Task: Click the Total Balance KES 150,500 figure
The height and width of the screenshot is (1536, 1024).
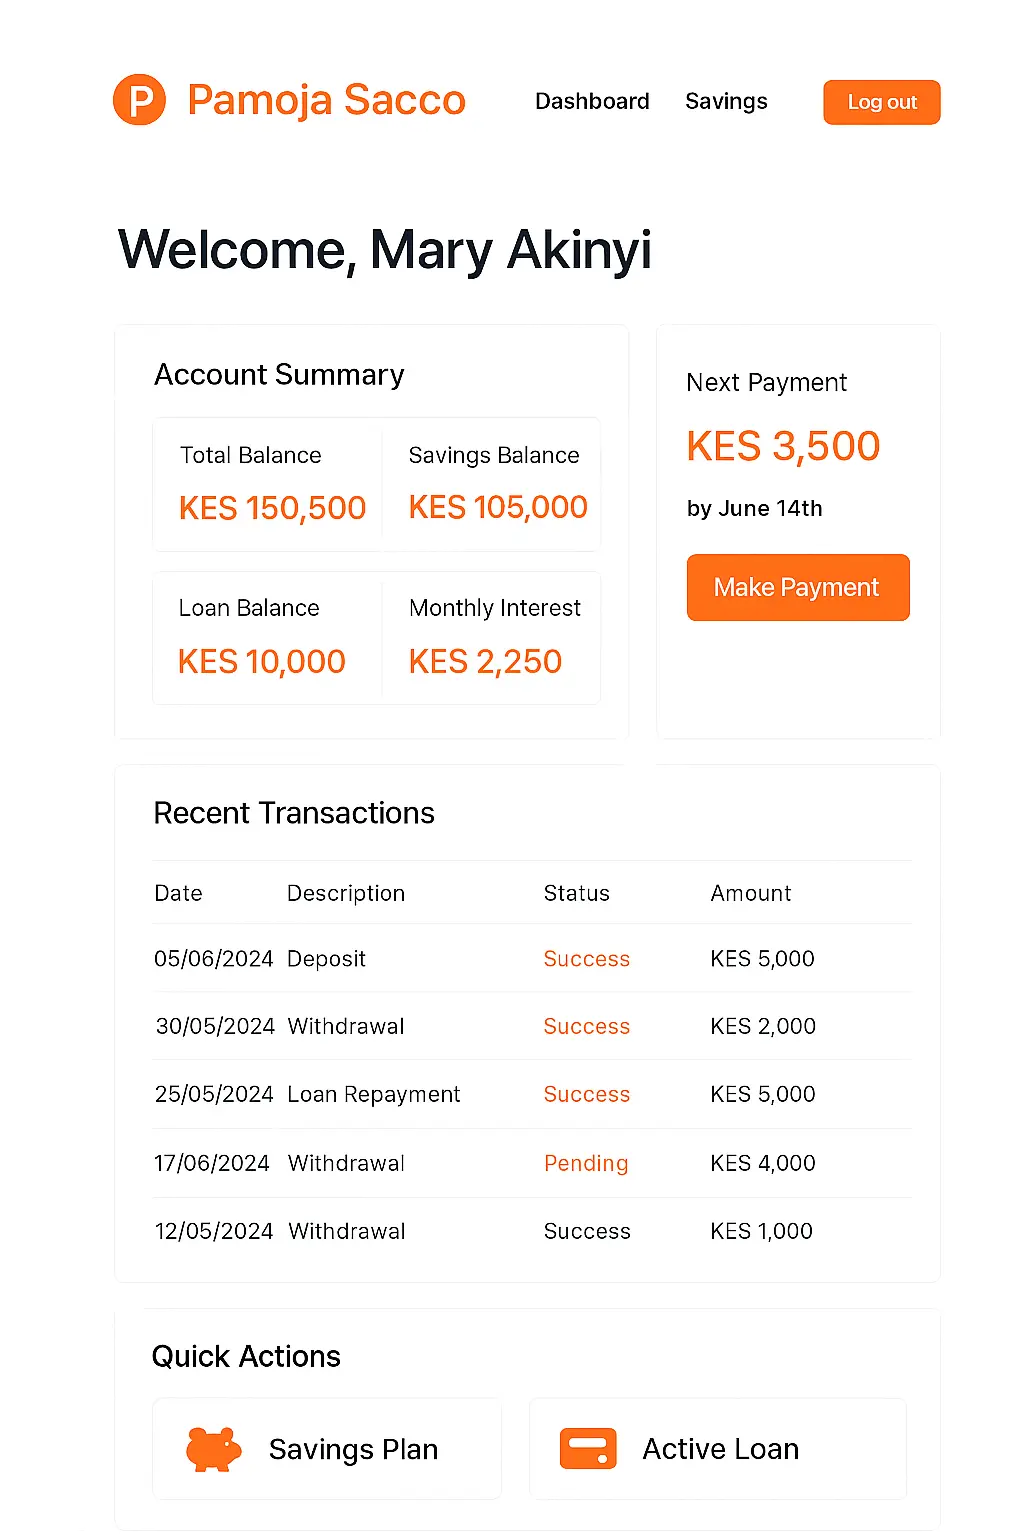Action: coord(272,507)
